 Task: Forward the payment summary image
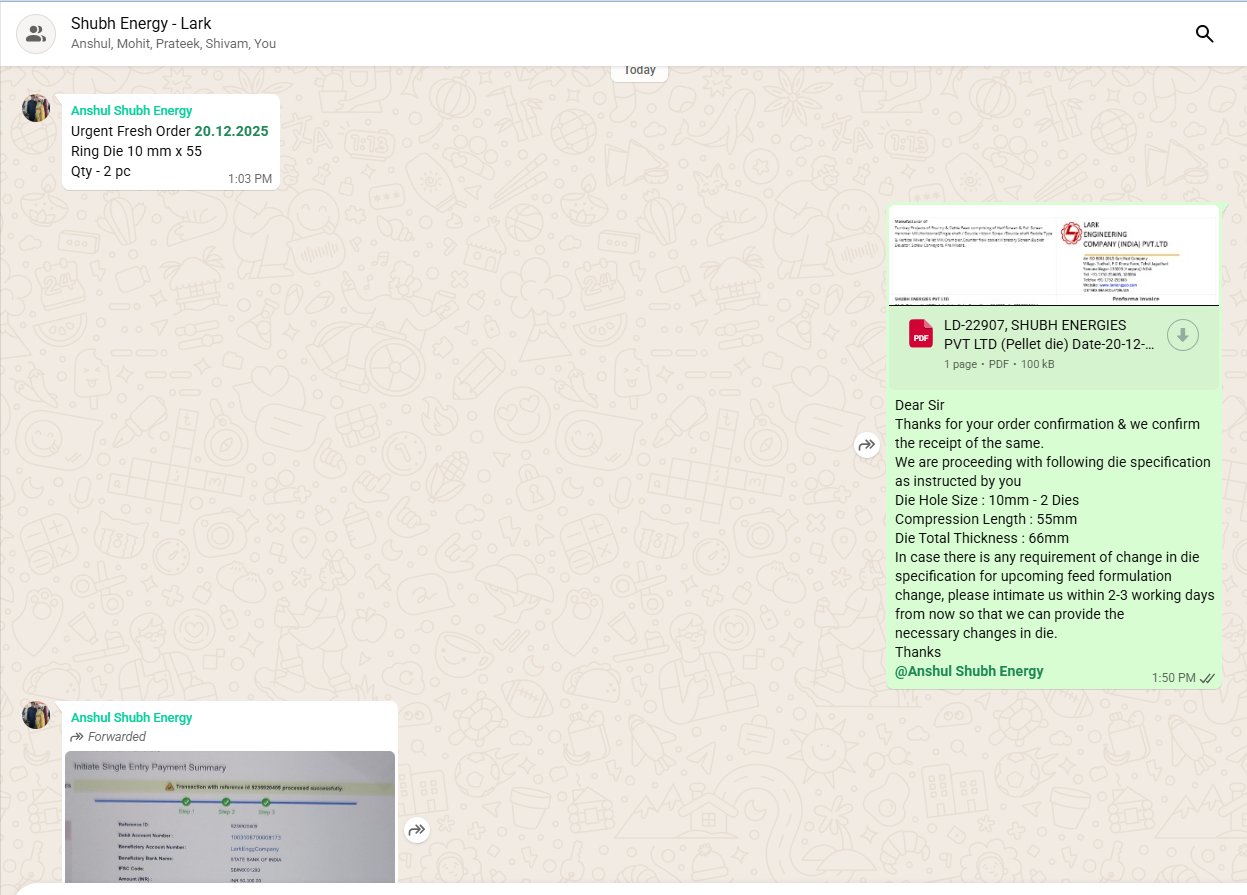tap(417, 830)
